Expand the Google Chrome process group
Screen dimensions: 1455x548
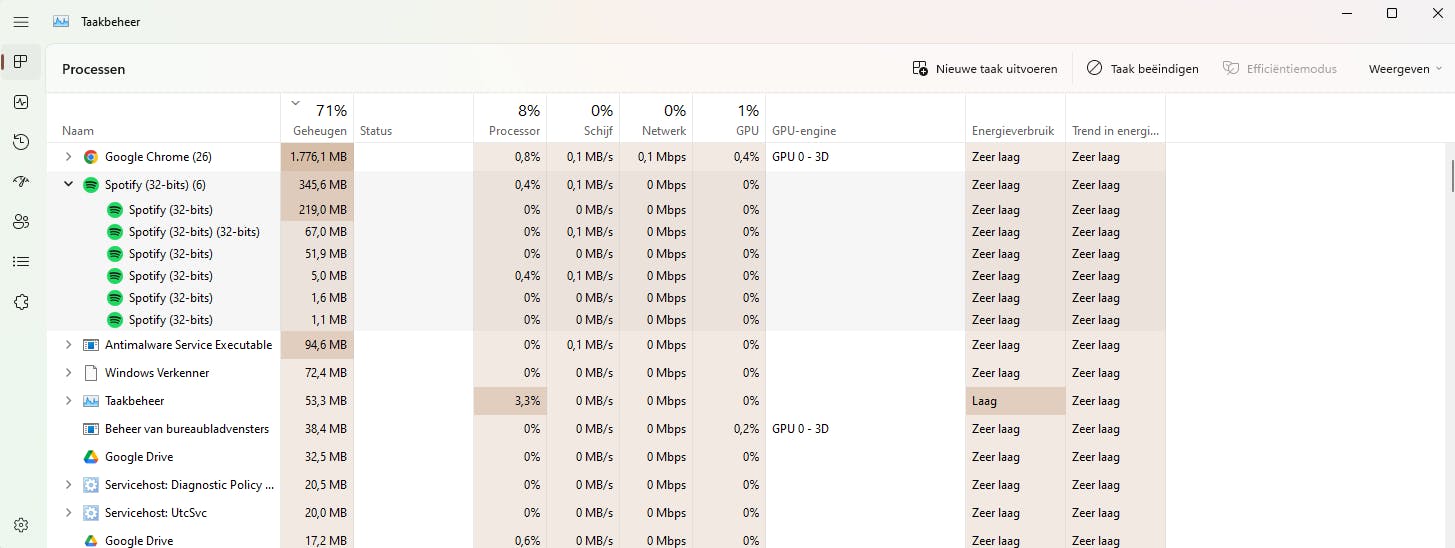click(68, 157)
